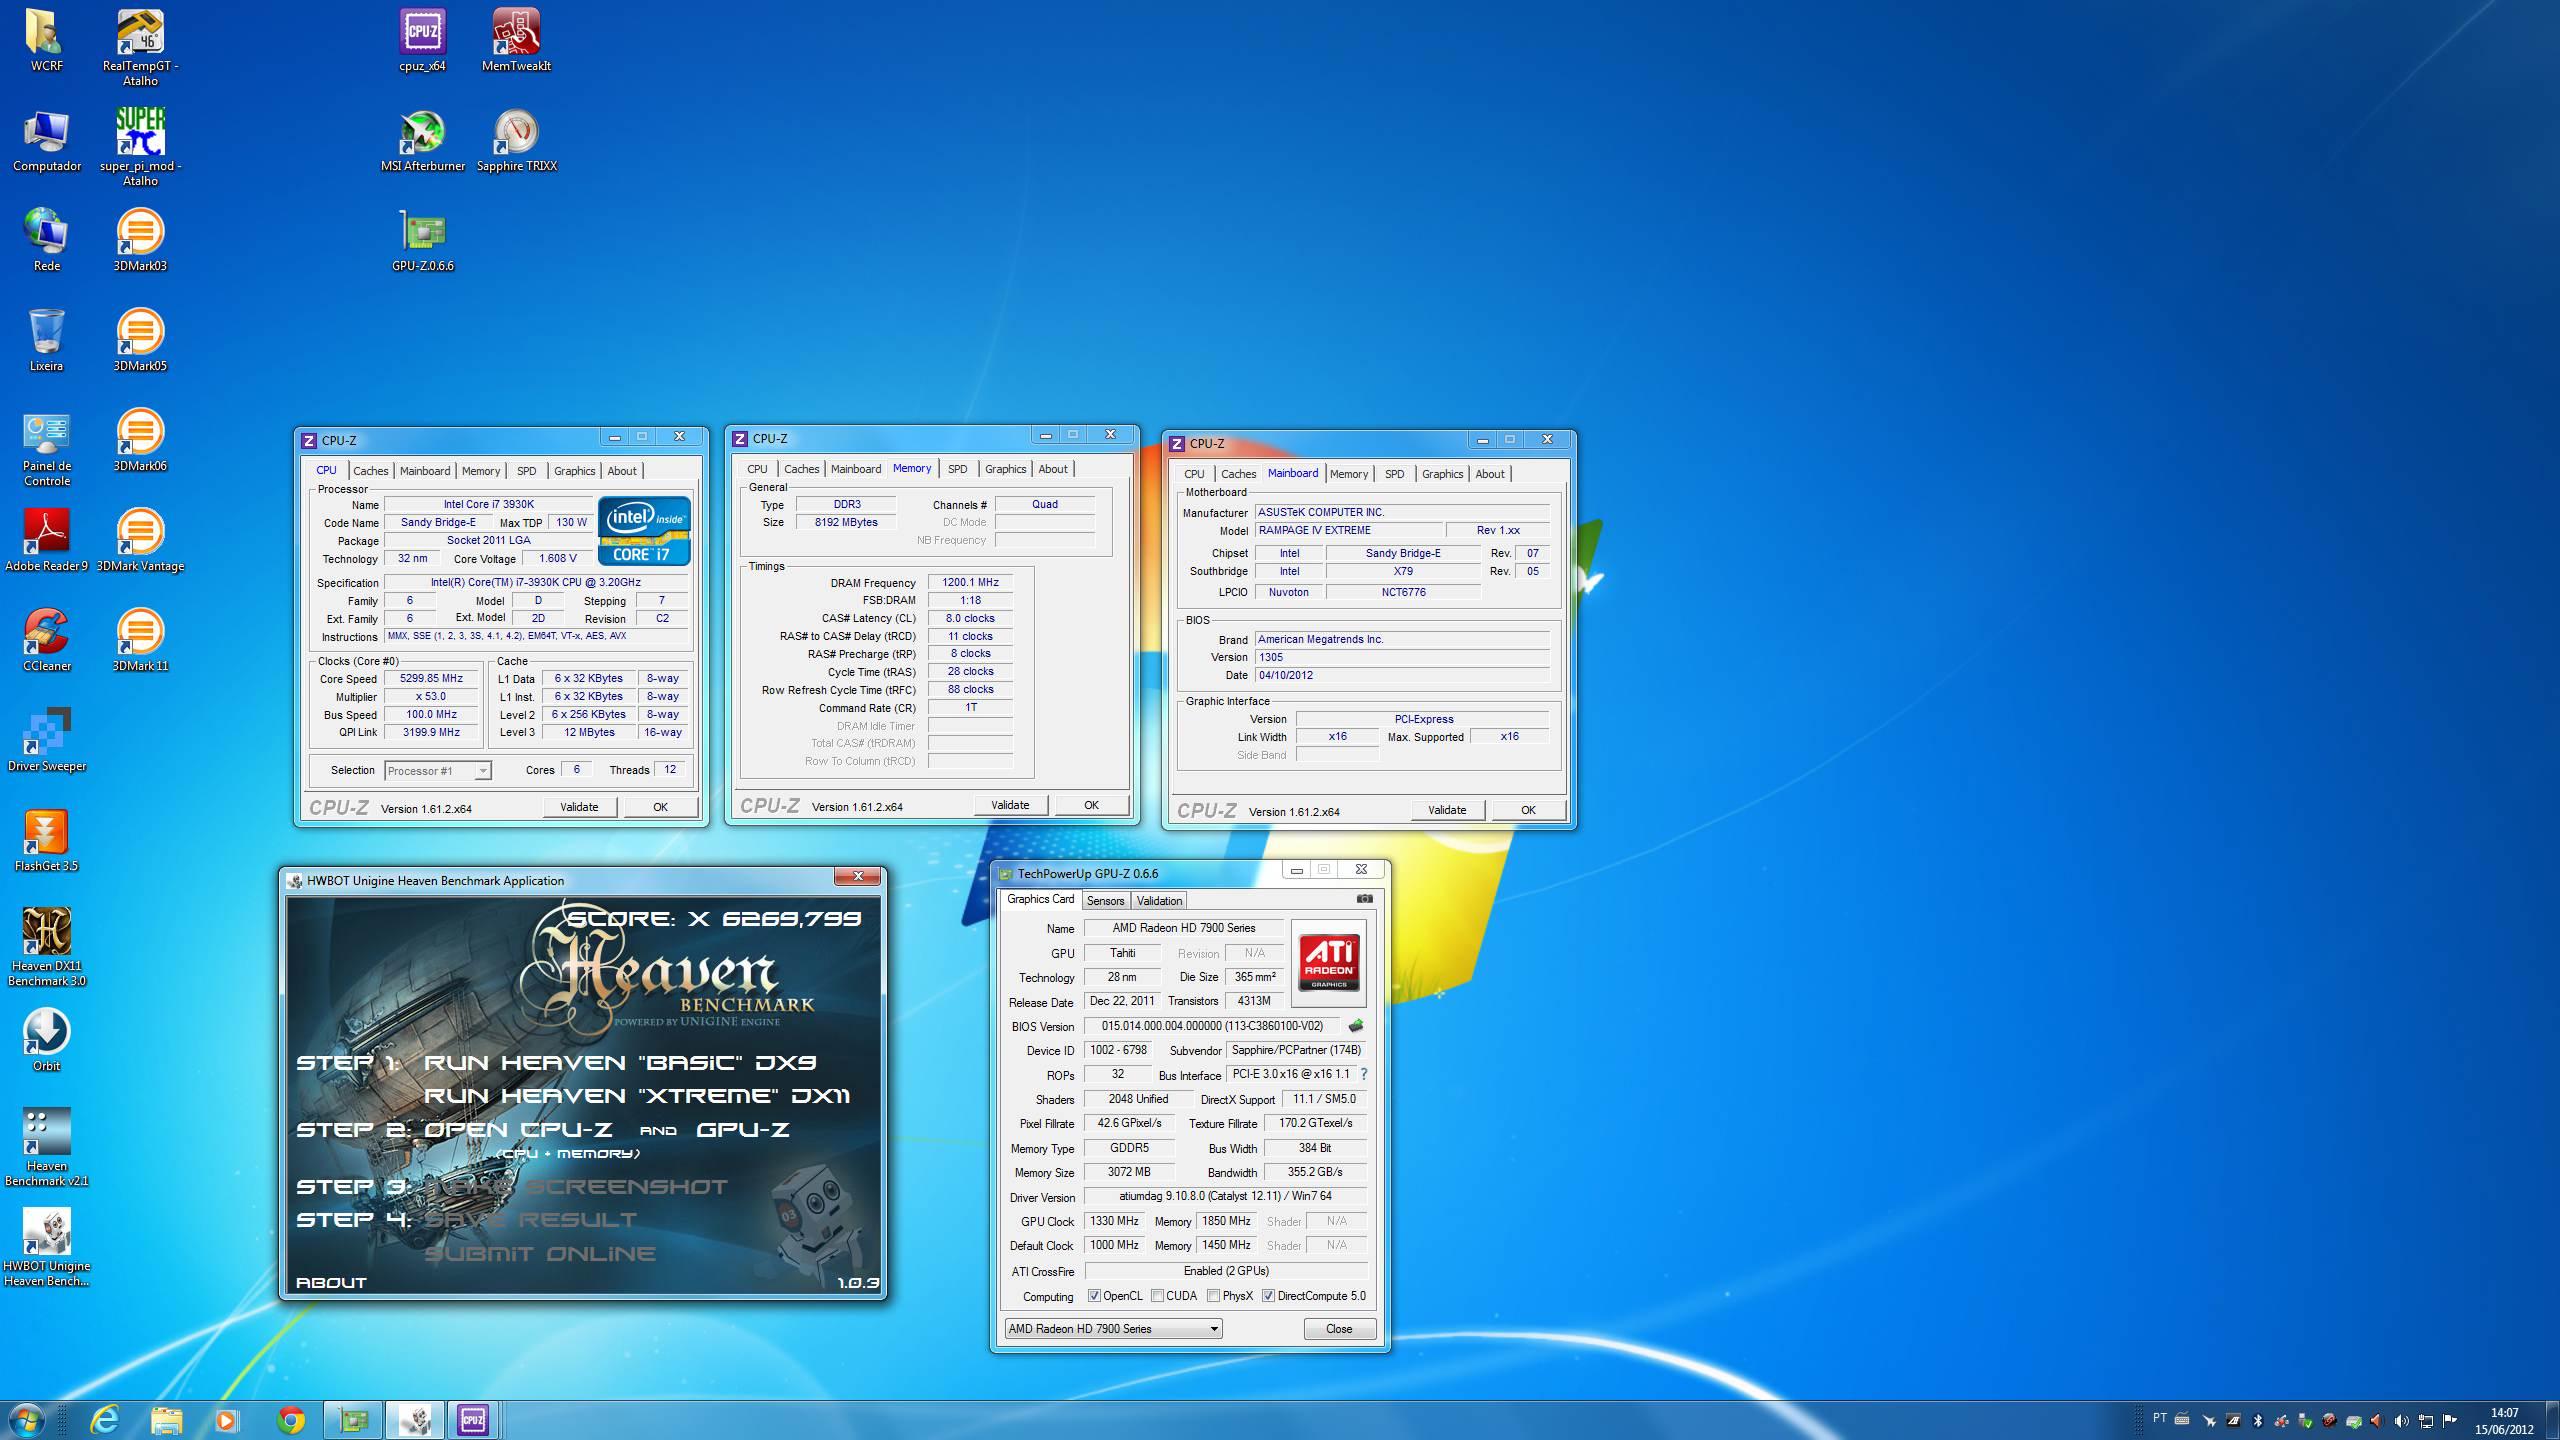Select the 3DMark 11 desktop icon

[x=140, y=640]
